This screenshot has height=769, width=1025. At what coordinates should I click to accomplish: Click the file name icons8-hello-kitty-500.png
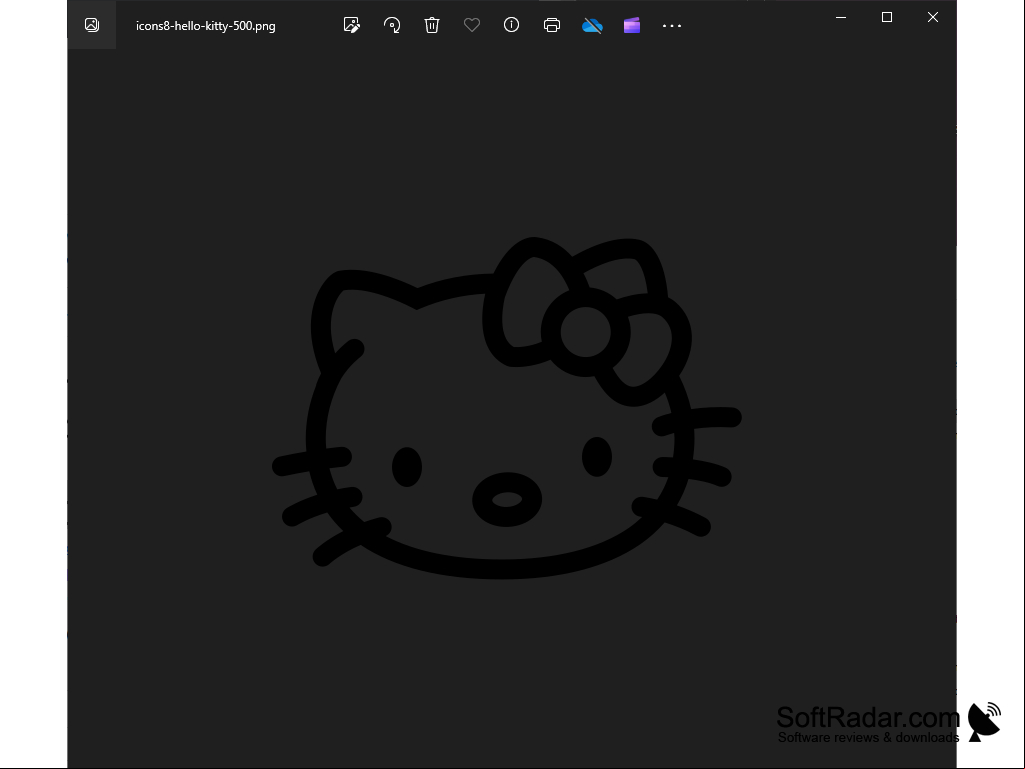pos(206,26)
